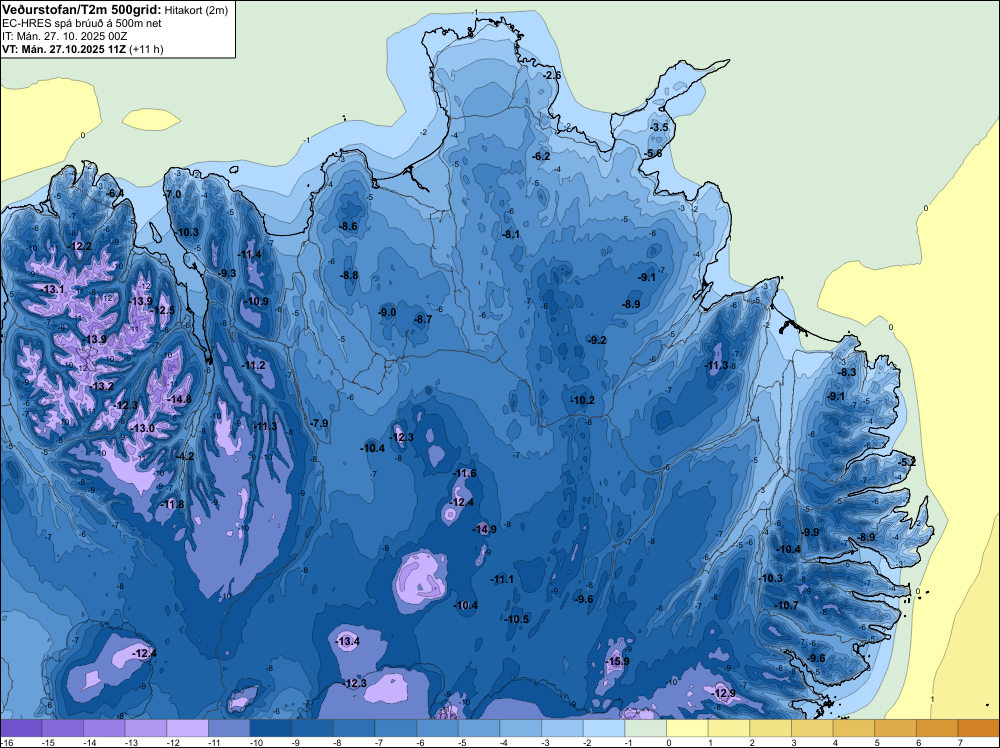Select the legend swatch between -10 and -9
The height and width of the screenshot is (748, 1000).
point(271,728)
